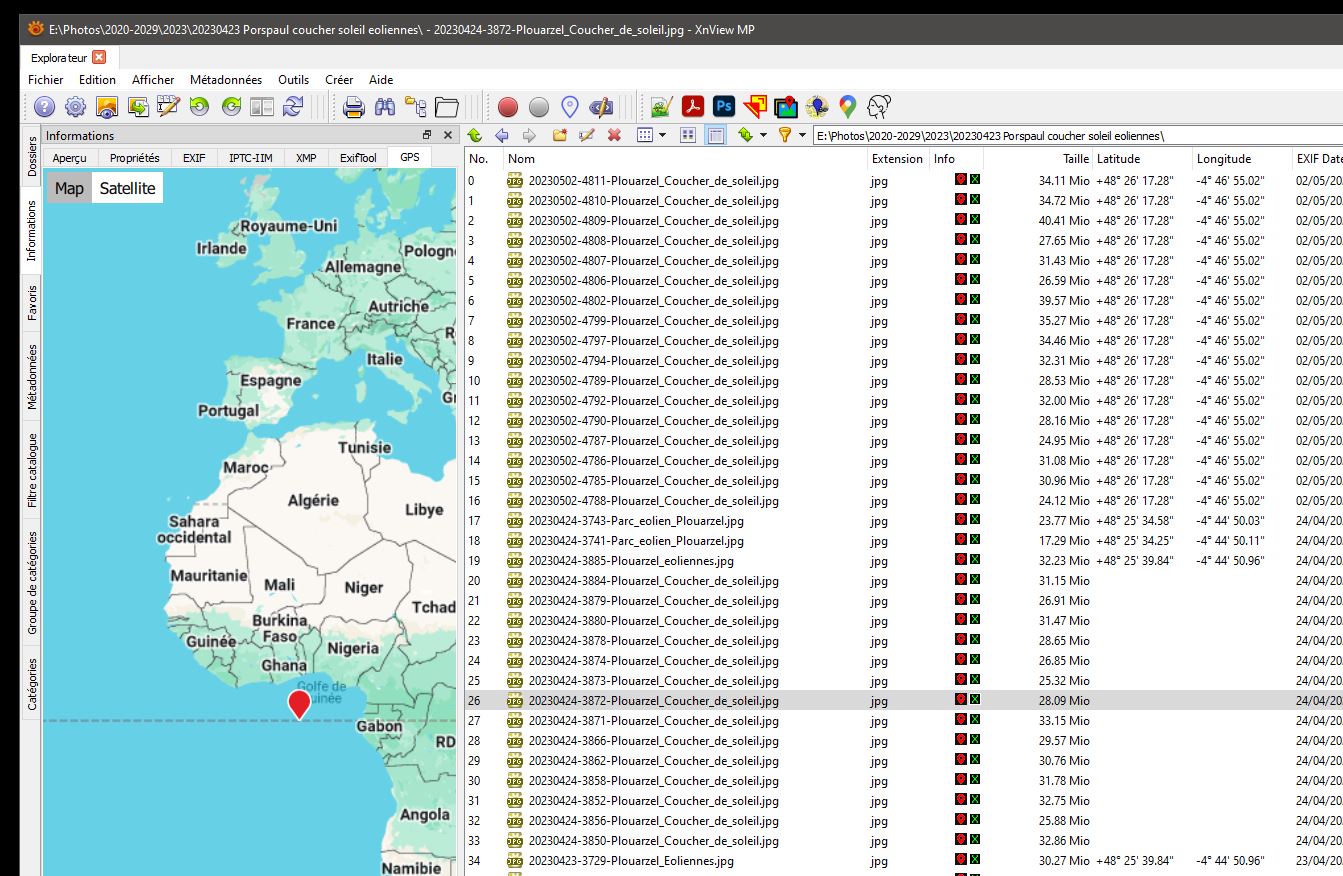Viewport: 1343px width, 876px height.
Task: Click the Adobe Acrobat PDF icon
Action: tap(693, 106)
